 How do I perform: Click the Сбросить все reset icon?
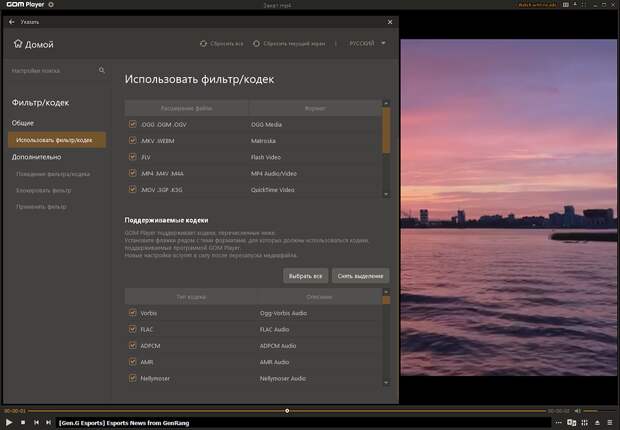203,44
